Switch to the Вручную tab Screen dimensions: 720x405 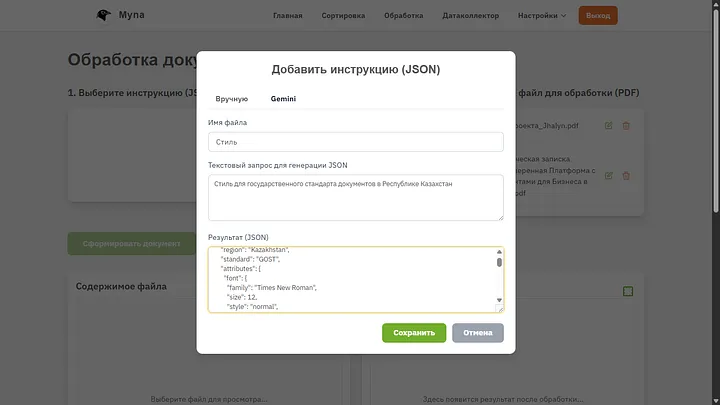(x=231, y=99)
